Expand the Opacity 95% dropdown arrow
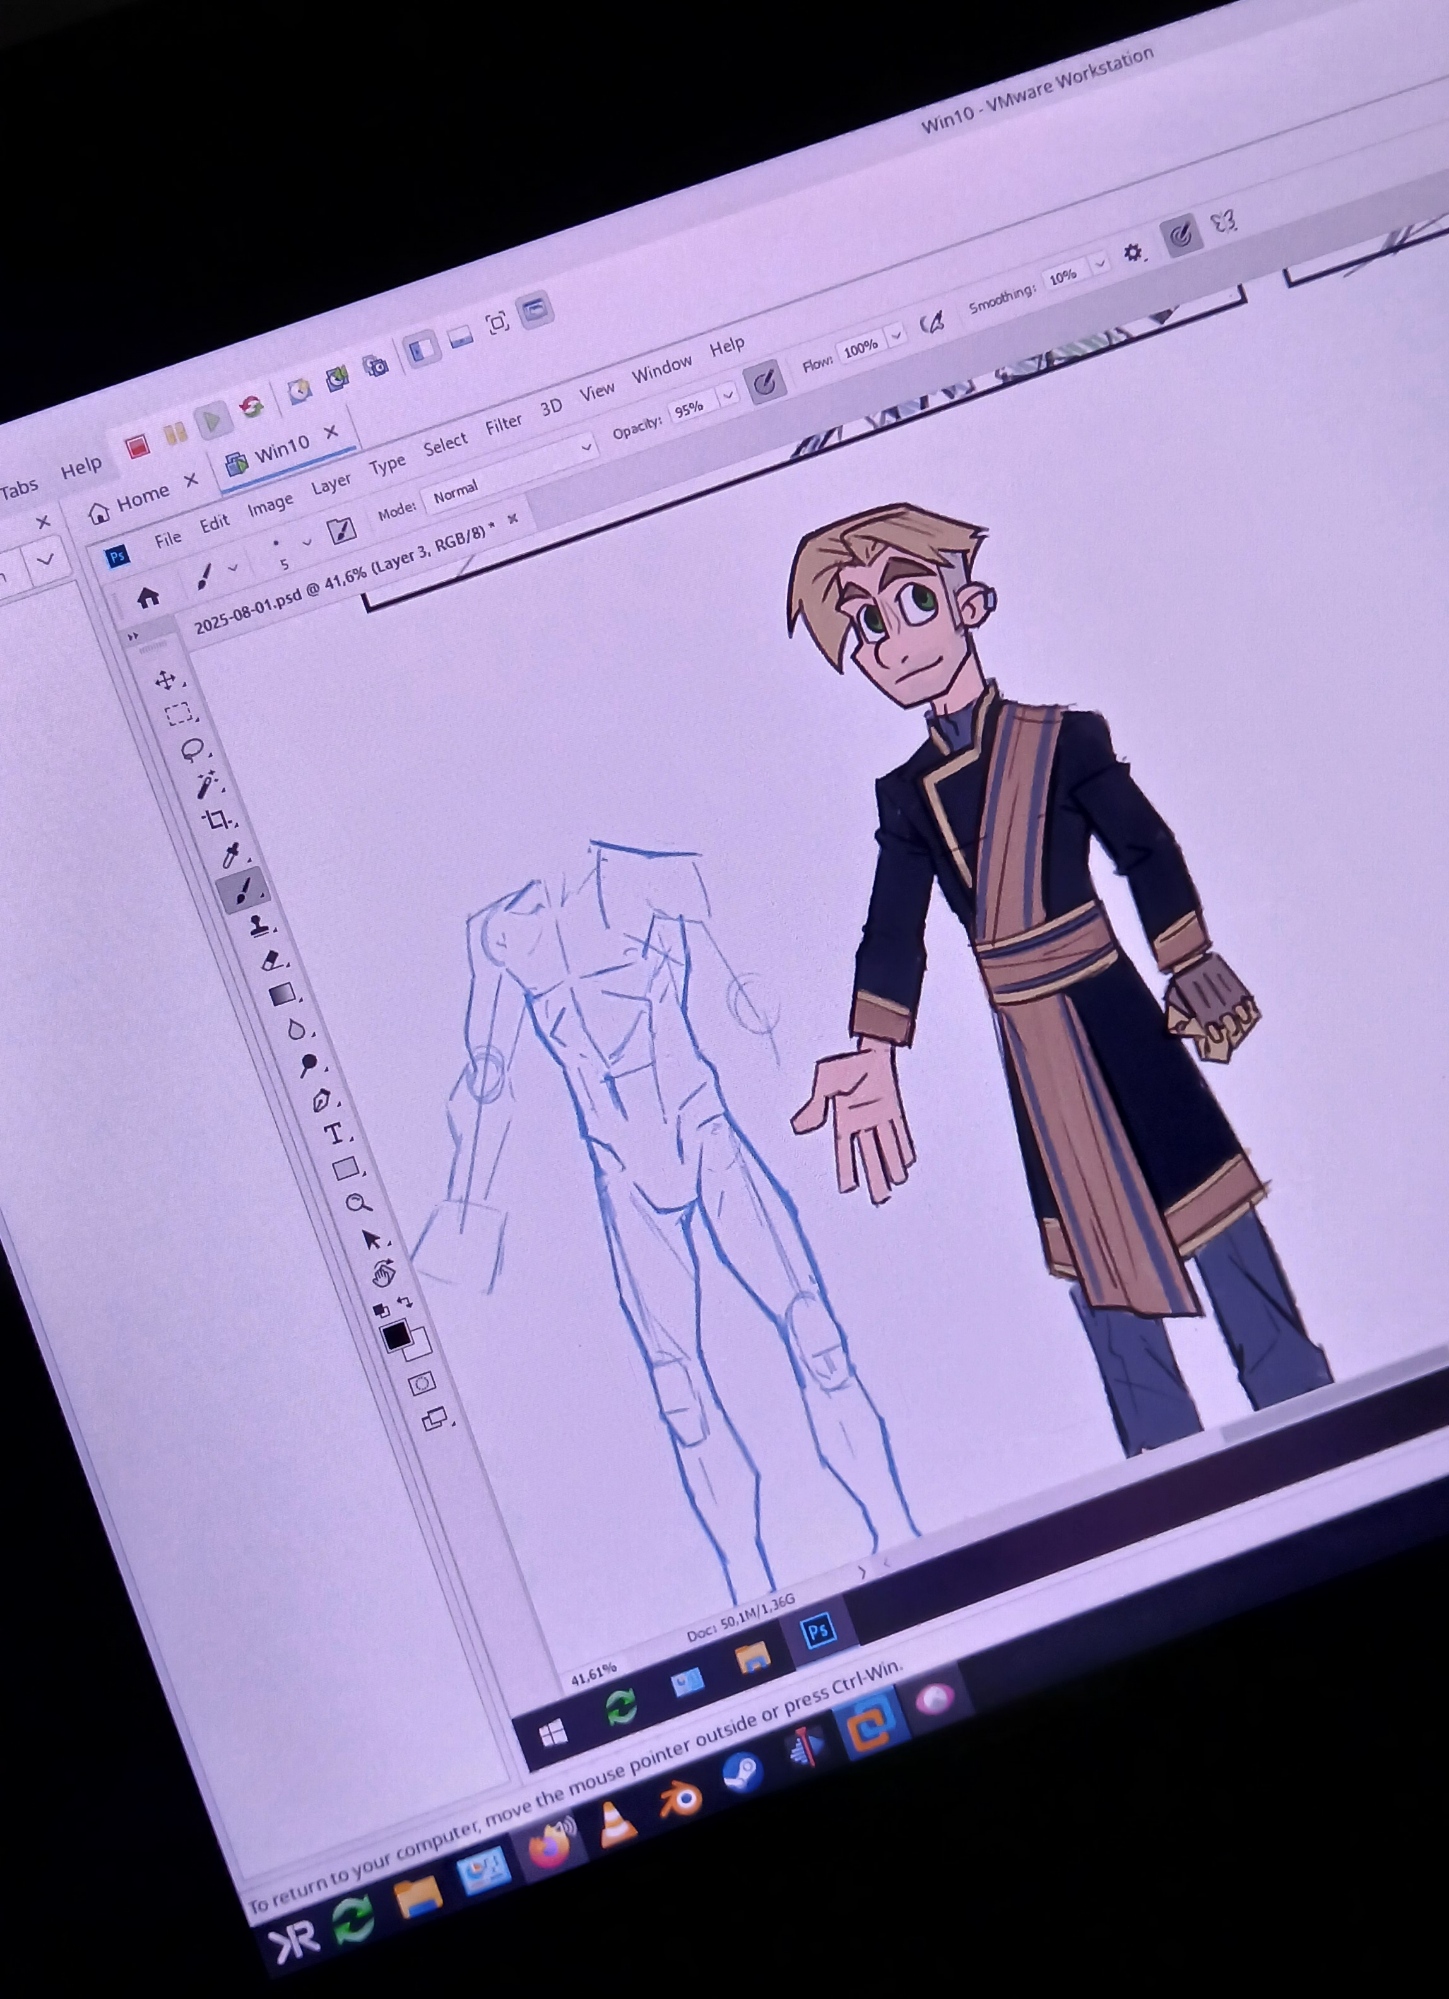The image size is (1449, 1999). (728, 395)
